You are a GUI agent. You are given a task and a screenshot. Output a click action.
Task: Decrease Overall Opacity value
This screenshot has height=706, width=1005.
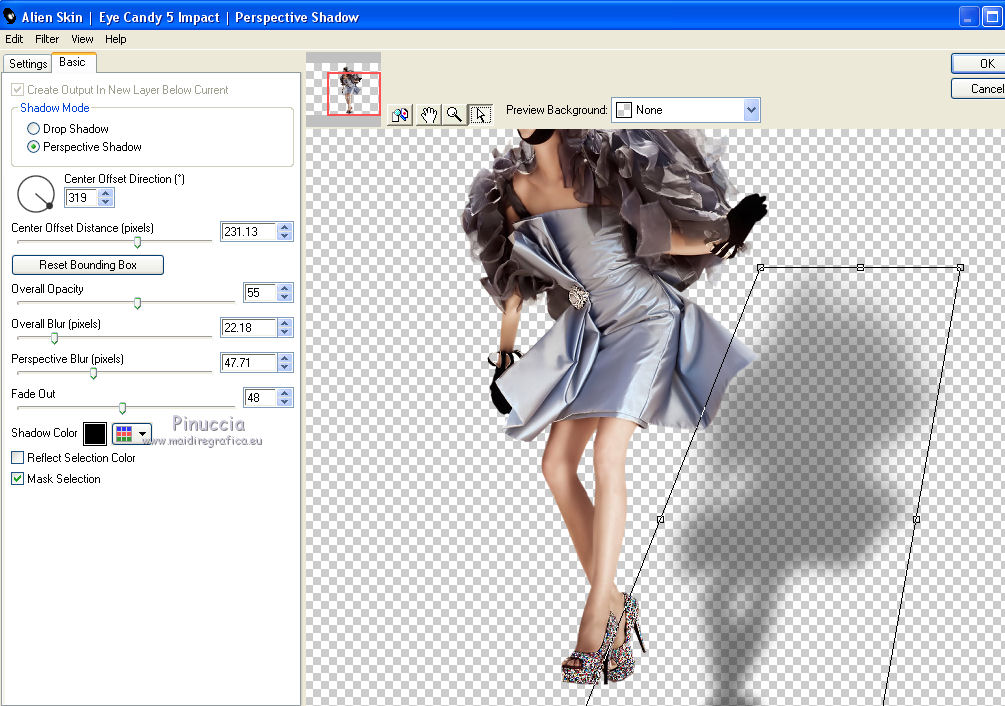(x=285, y=297)
